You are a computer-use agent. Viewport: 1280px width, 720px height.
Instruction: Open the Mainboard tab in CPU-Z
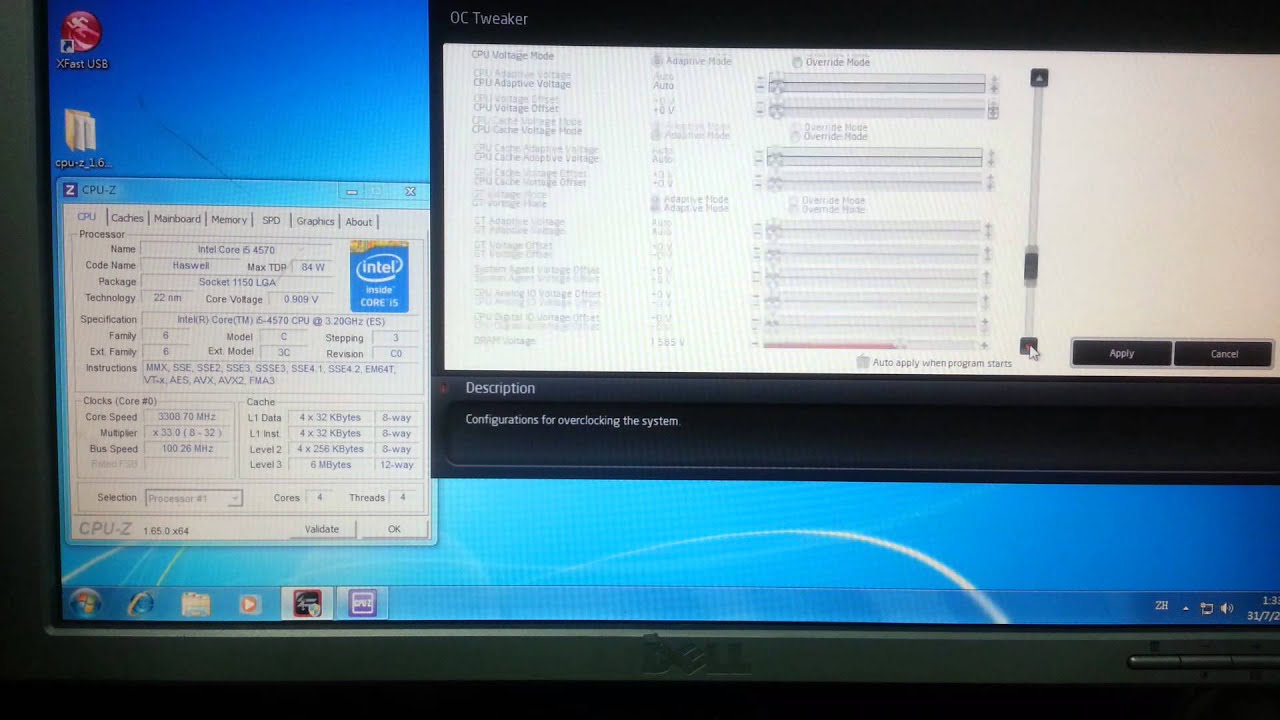point(177,219)
